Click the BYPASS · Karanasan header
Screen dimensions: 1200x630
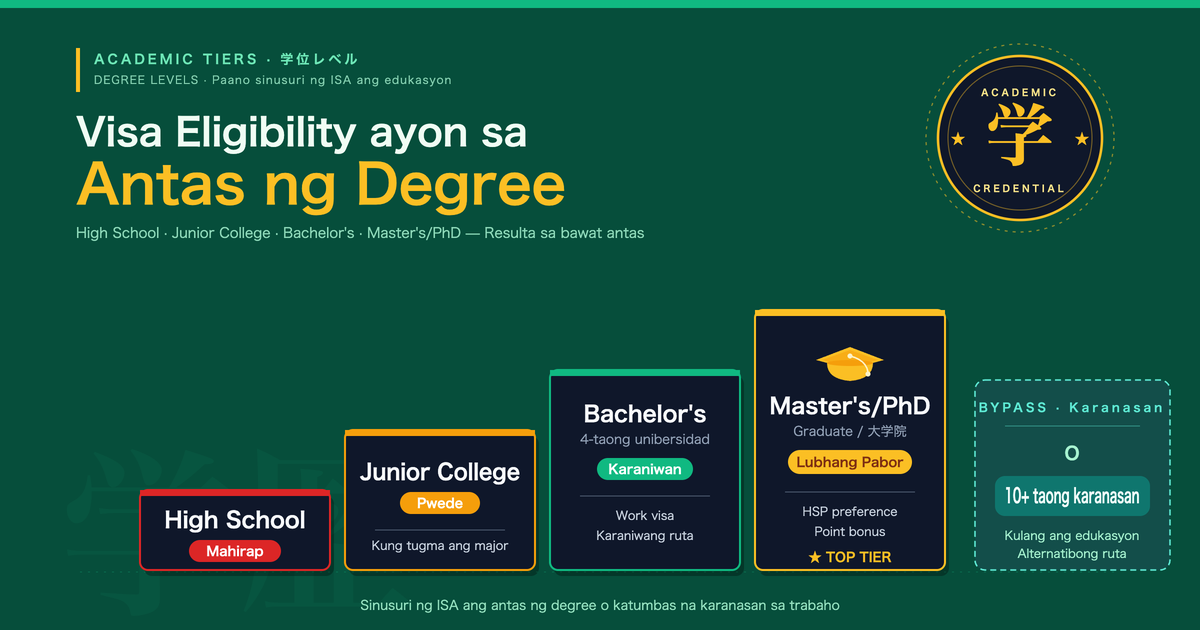point(1072,407)
